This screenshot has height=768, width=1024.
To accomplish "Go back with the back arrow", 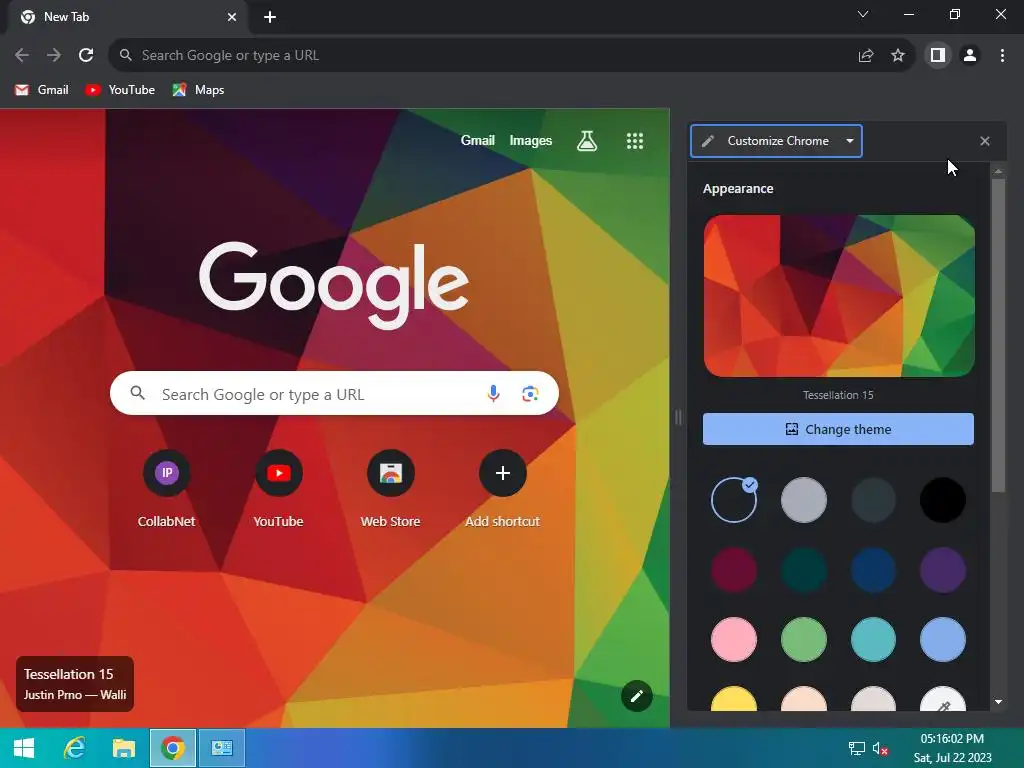I will [x=22, y=56].
